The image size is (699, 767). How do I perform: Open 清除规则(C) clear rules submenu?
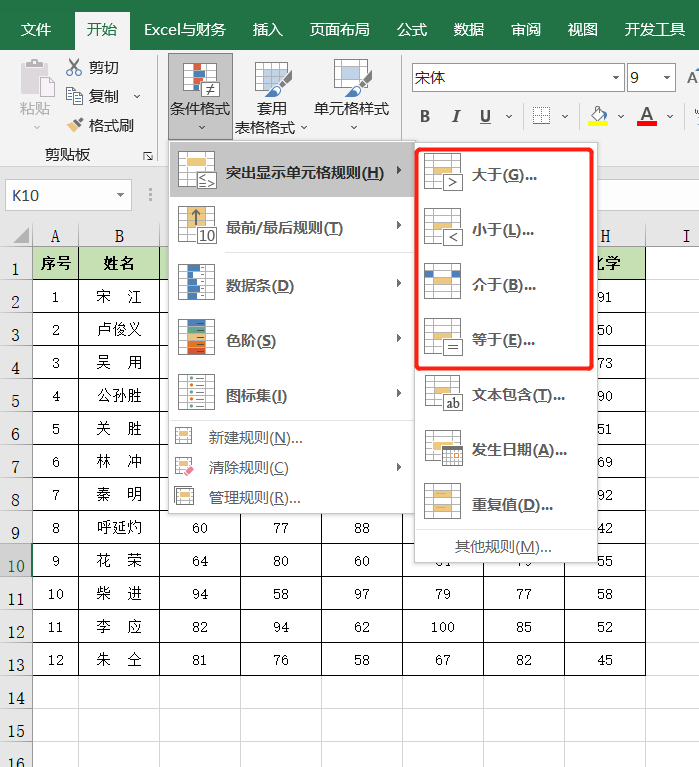point(292,468)
